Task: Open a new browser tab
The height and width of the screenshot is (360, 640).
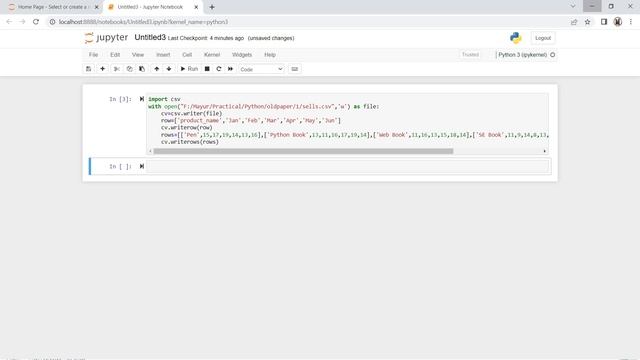Action: [212, 7]
